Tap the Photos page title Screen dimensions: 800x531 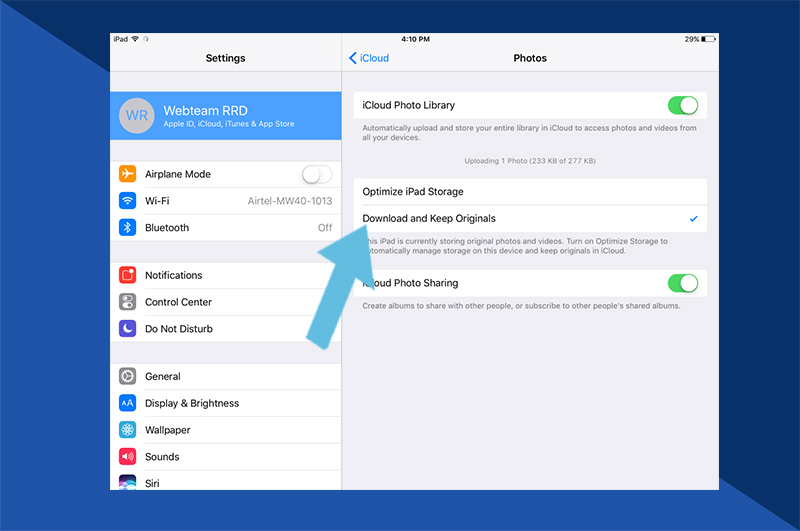[530, 58]
